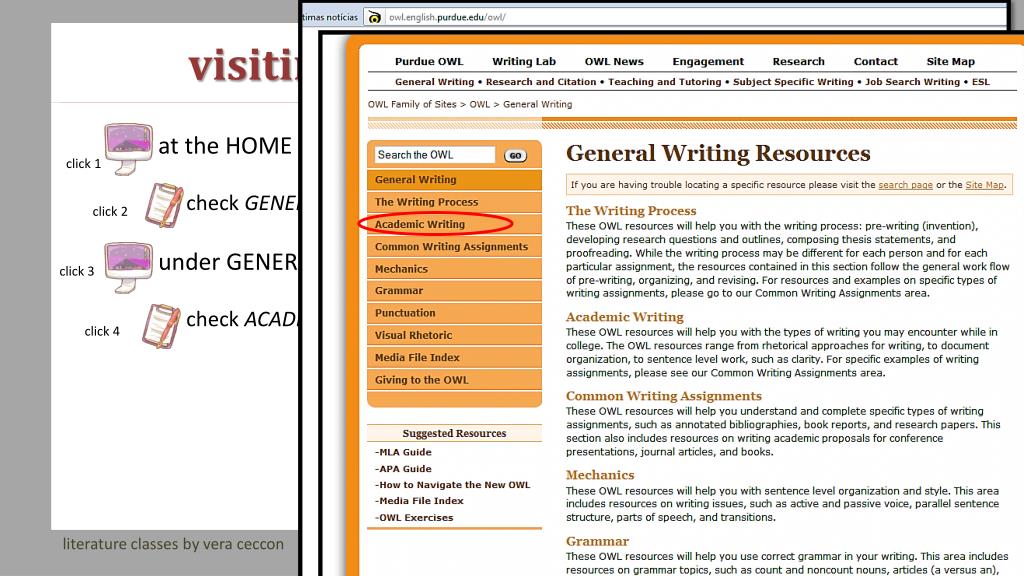Image resolution: width=1024 pixels, height=576 pixels.
Task: Open The Writing Process section heading
Action: coord(631,211)
